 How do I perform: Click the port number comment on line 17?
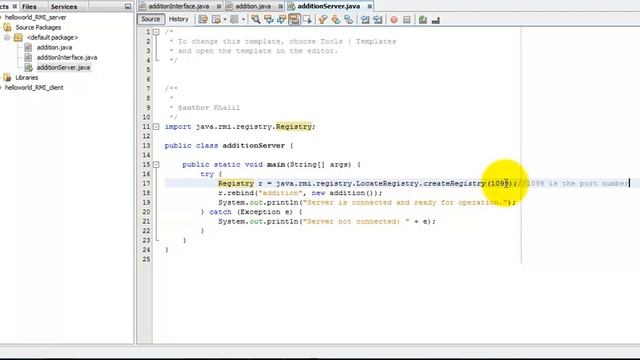tap(572, 184)
